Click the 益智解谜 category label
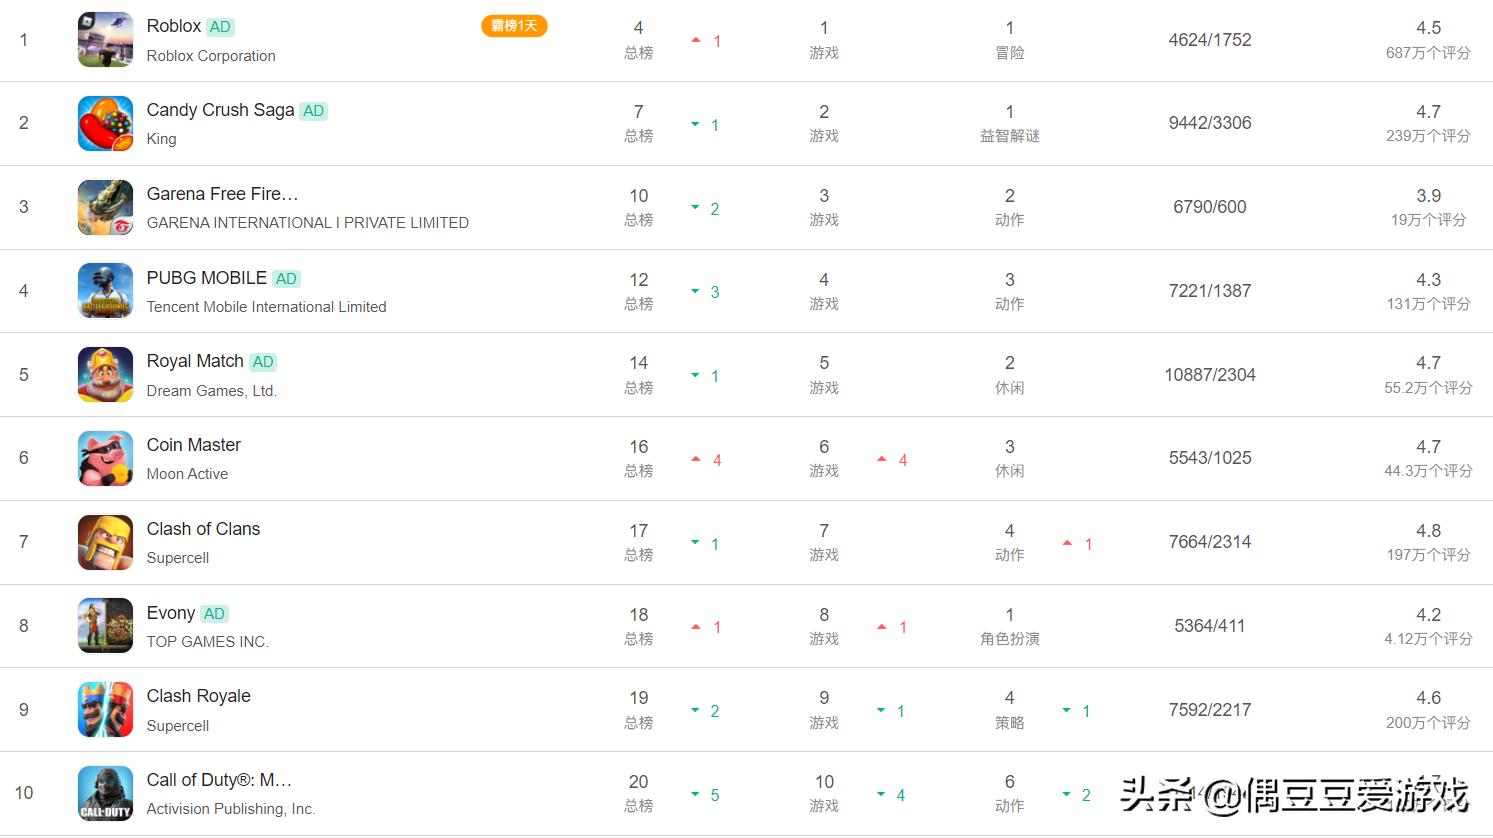 click(x=1010, y=136)
